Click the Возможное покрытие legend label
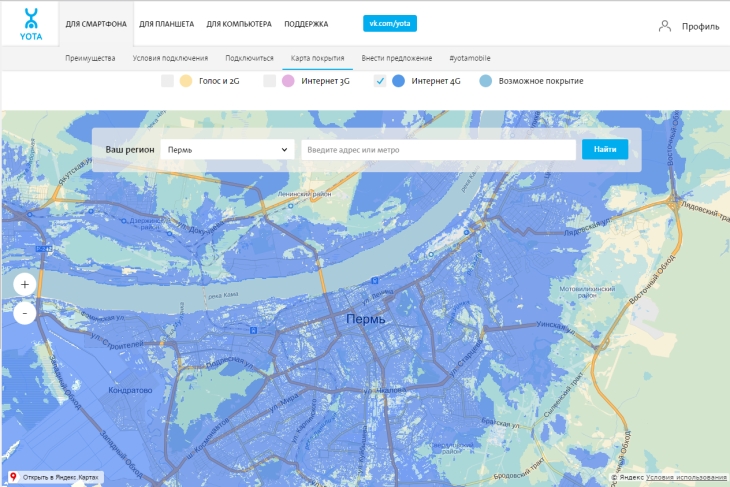730x487 pixels. 541,81
